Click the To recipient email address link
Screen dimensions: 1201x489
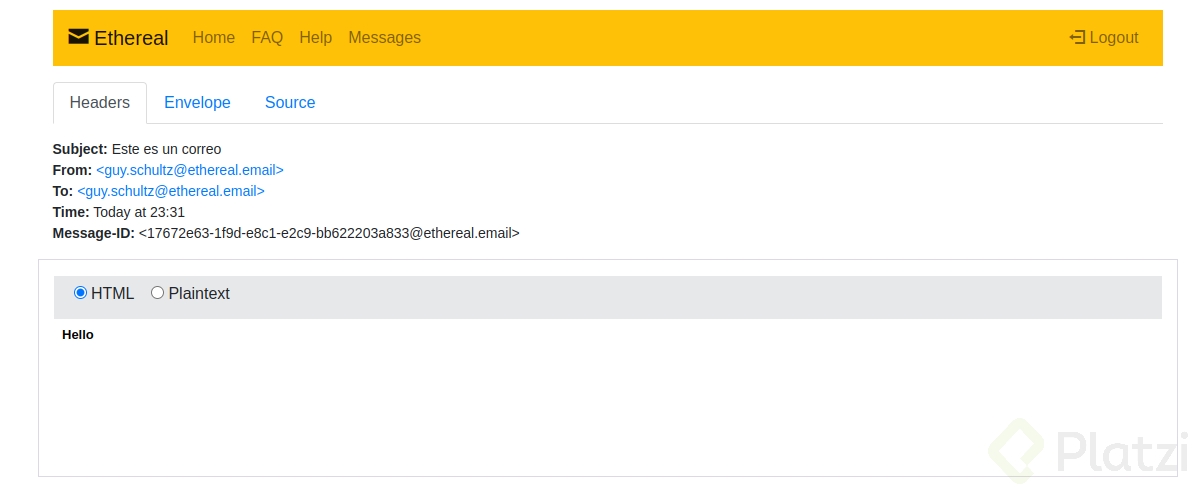[x=171, y=191]
